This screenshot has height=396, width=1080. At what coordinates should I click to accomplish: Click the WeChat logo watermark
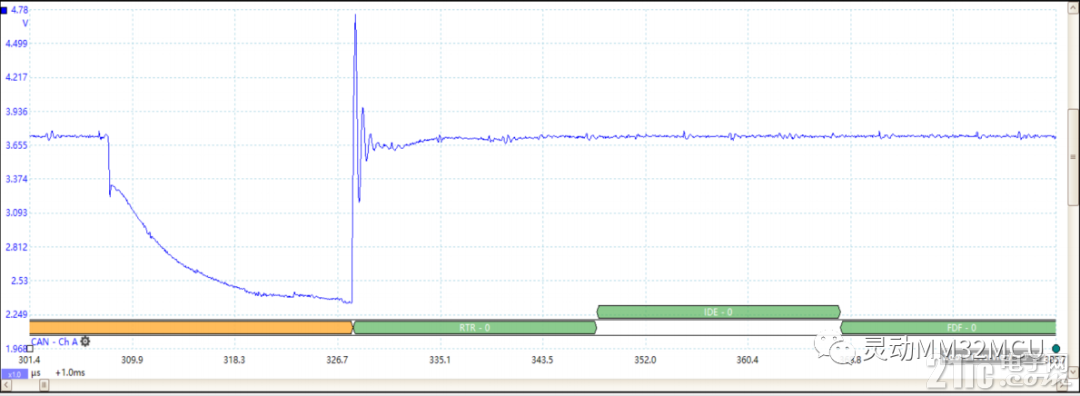(835, 347)
